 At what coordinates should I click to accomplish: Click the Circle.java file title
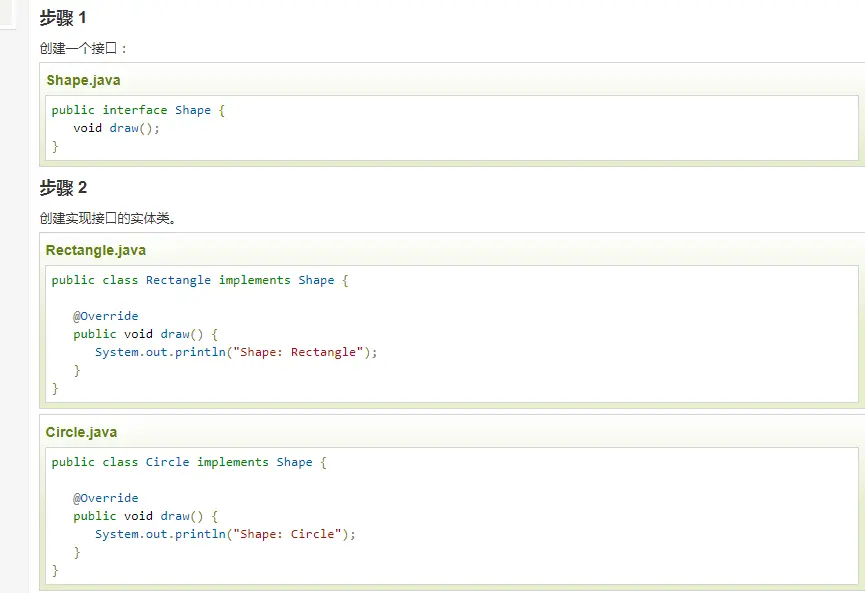(x=81, y=432)
